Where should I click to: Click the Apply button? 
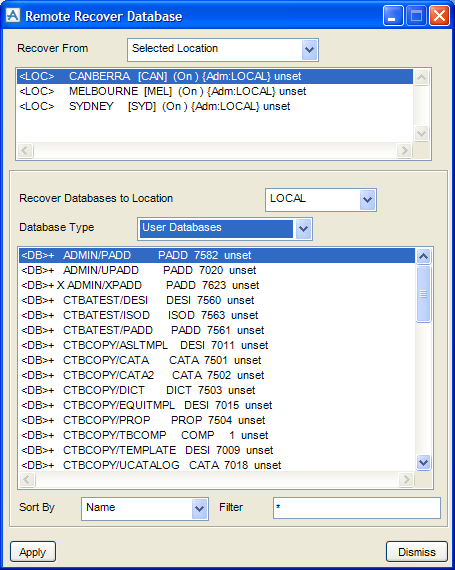33,552
